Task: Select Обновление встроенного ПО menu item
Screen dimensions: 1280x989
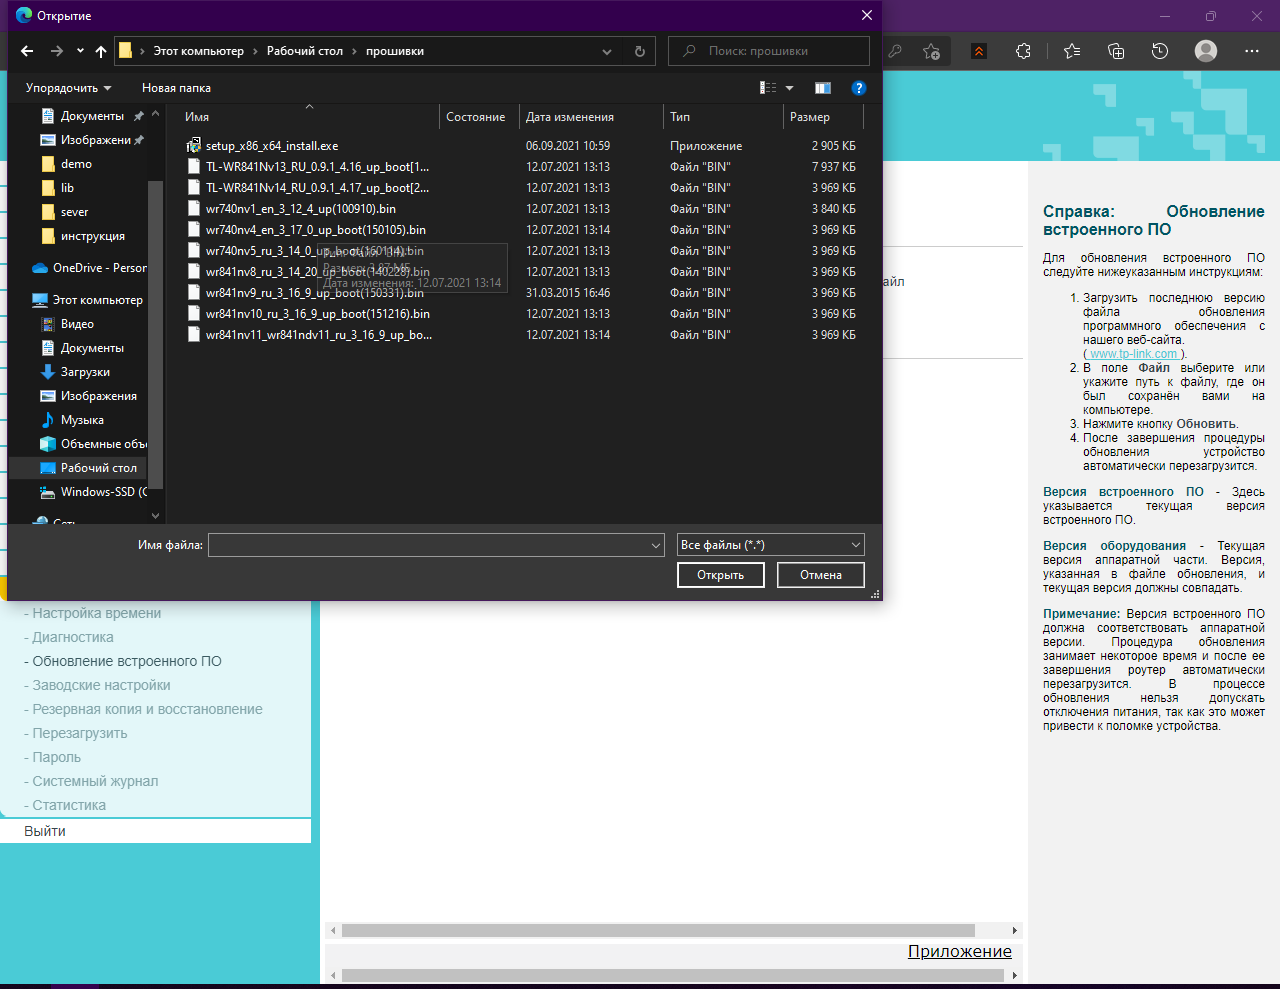Action: 127,661
